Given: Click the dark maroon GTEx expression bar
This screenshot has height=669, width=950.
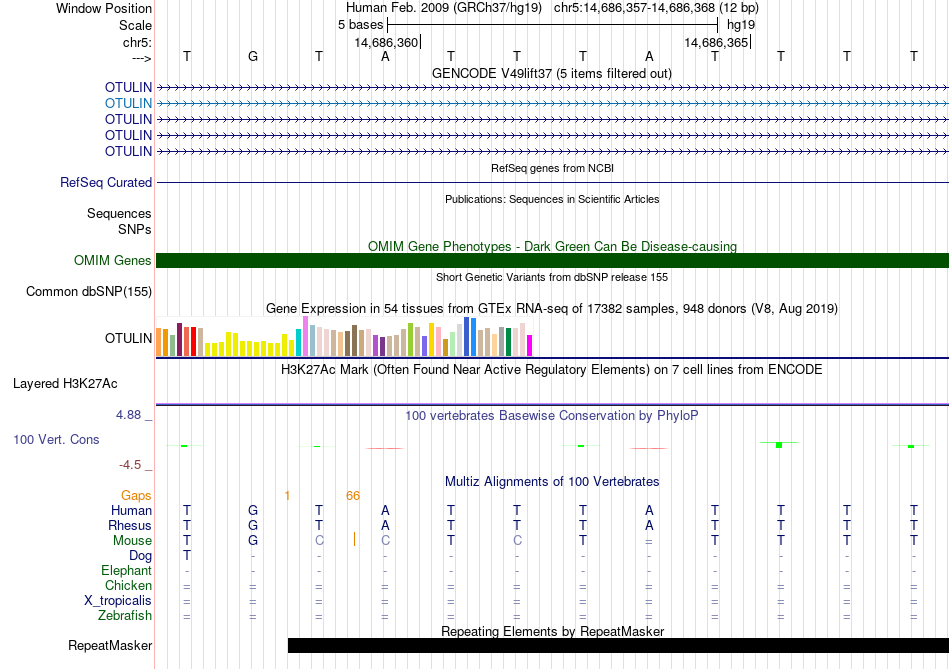Looking at the screenshot, I should (x=179, y=339).
